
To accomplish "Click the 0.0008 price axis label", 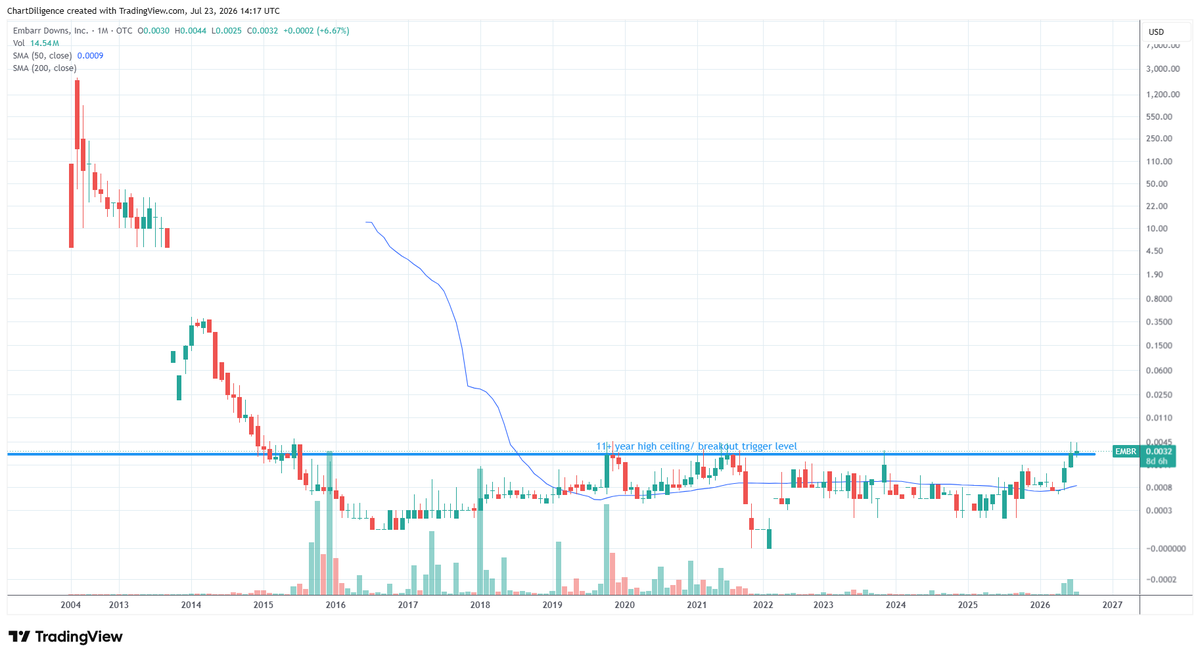I will [1161, 487].
